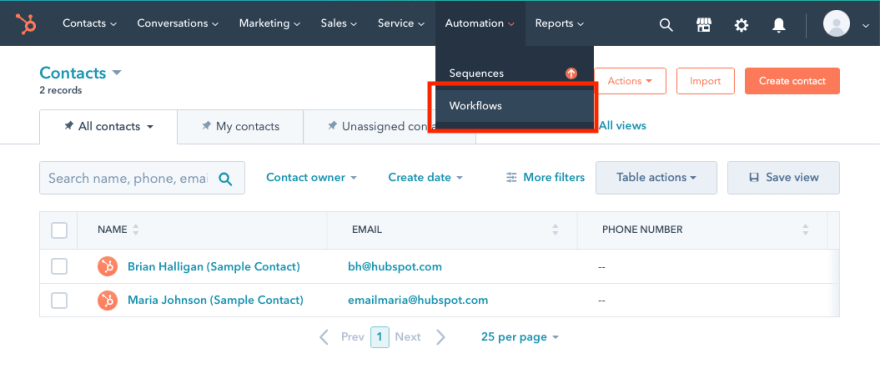Check the box for Maria Johnson

click(59, 300)
